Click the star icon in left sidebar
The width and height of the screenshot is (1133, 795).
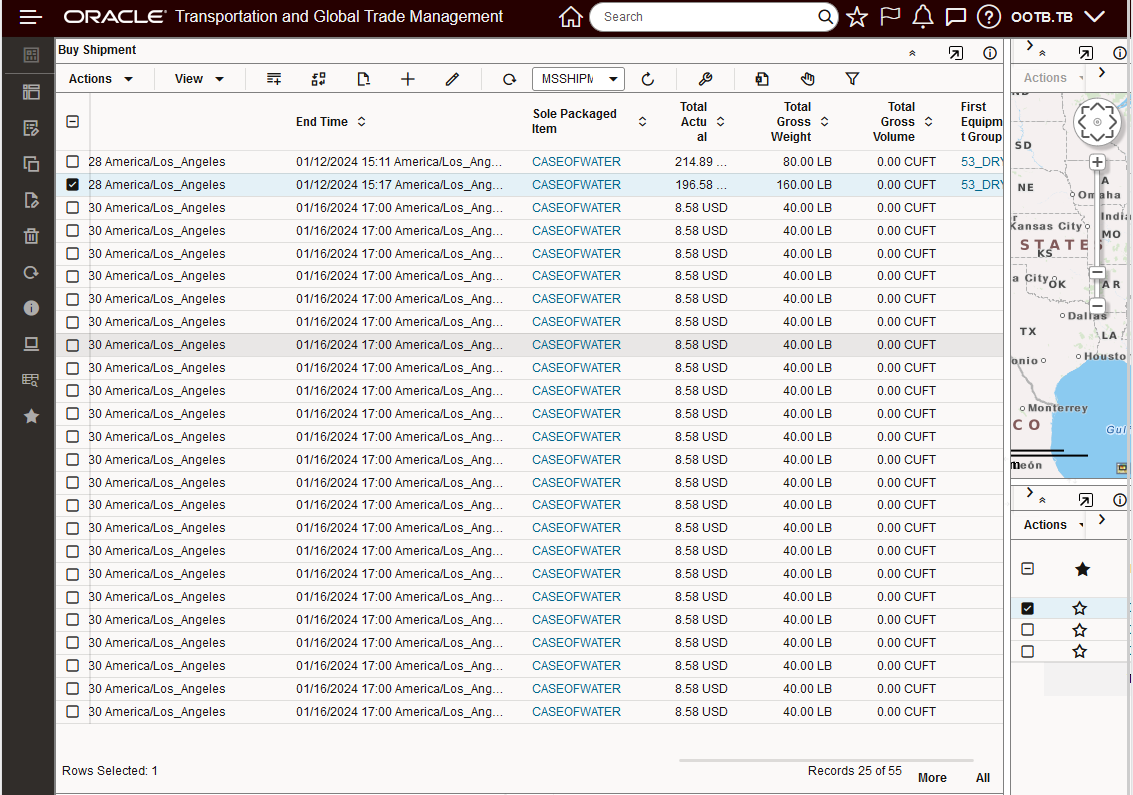(30, 416)
